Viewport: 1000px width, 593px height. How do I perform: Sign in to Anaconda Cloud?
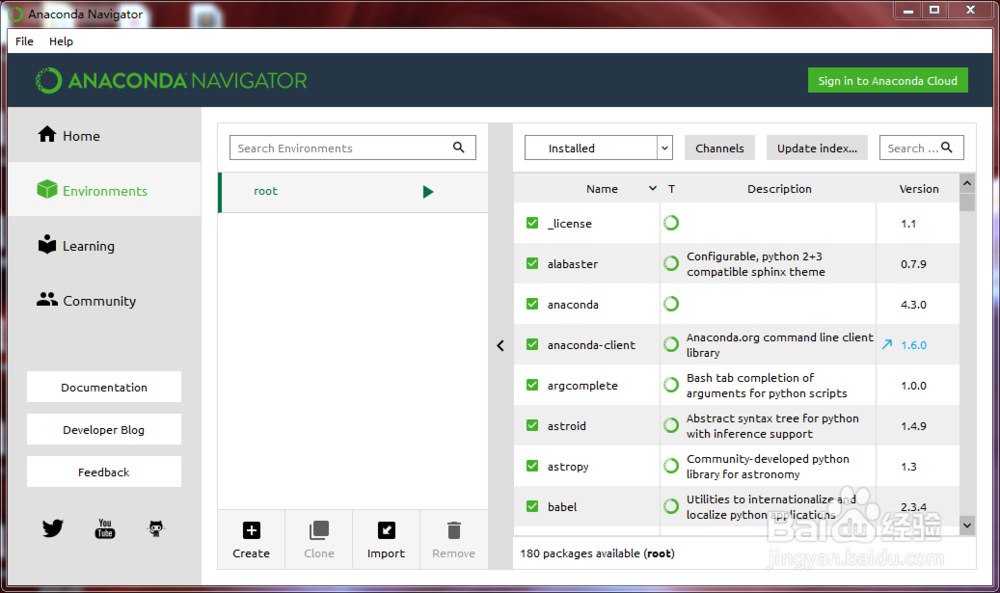[x=888, y=81]
